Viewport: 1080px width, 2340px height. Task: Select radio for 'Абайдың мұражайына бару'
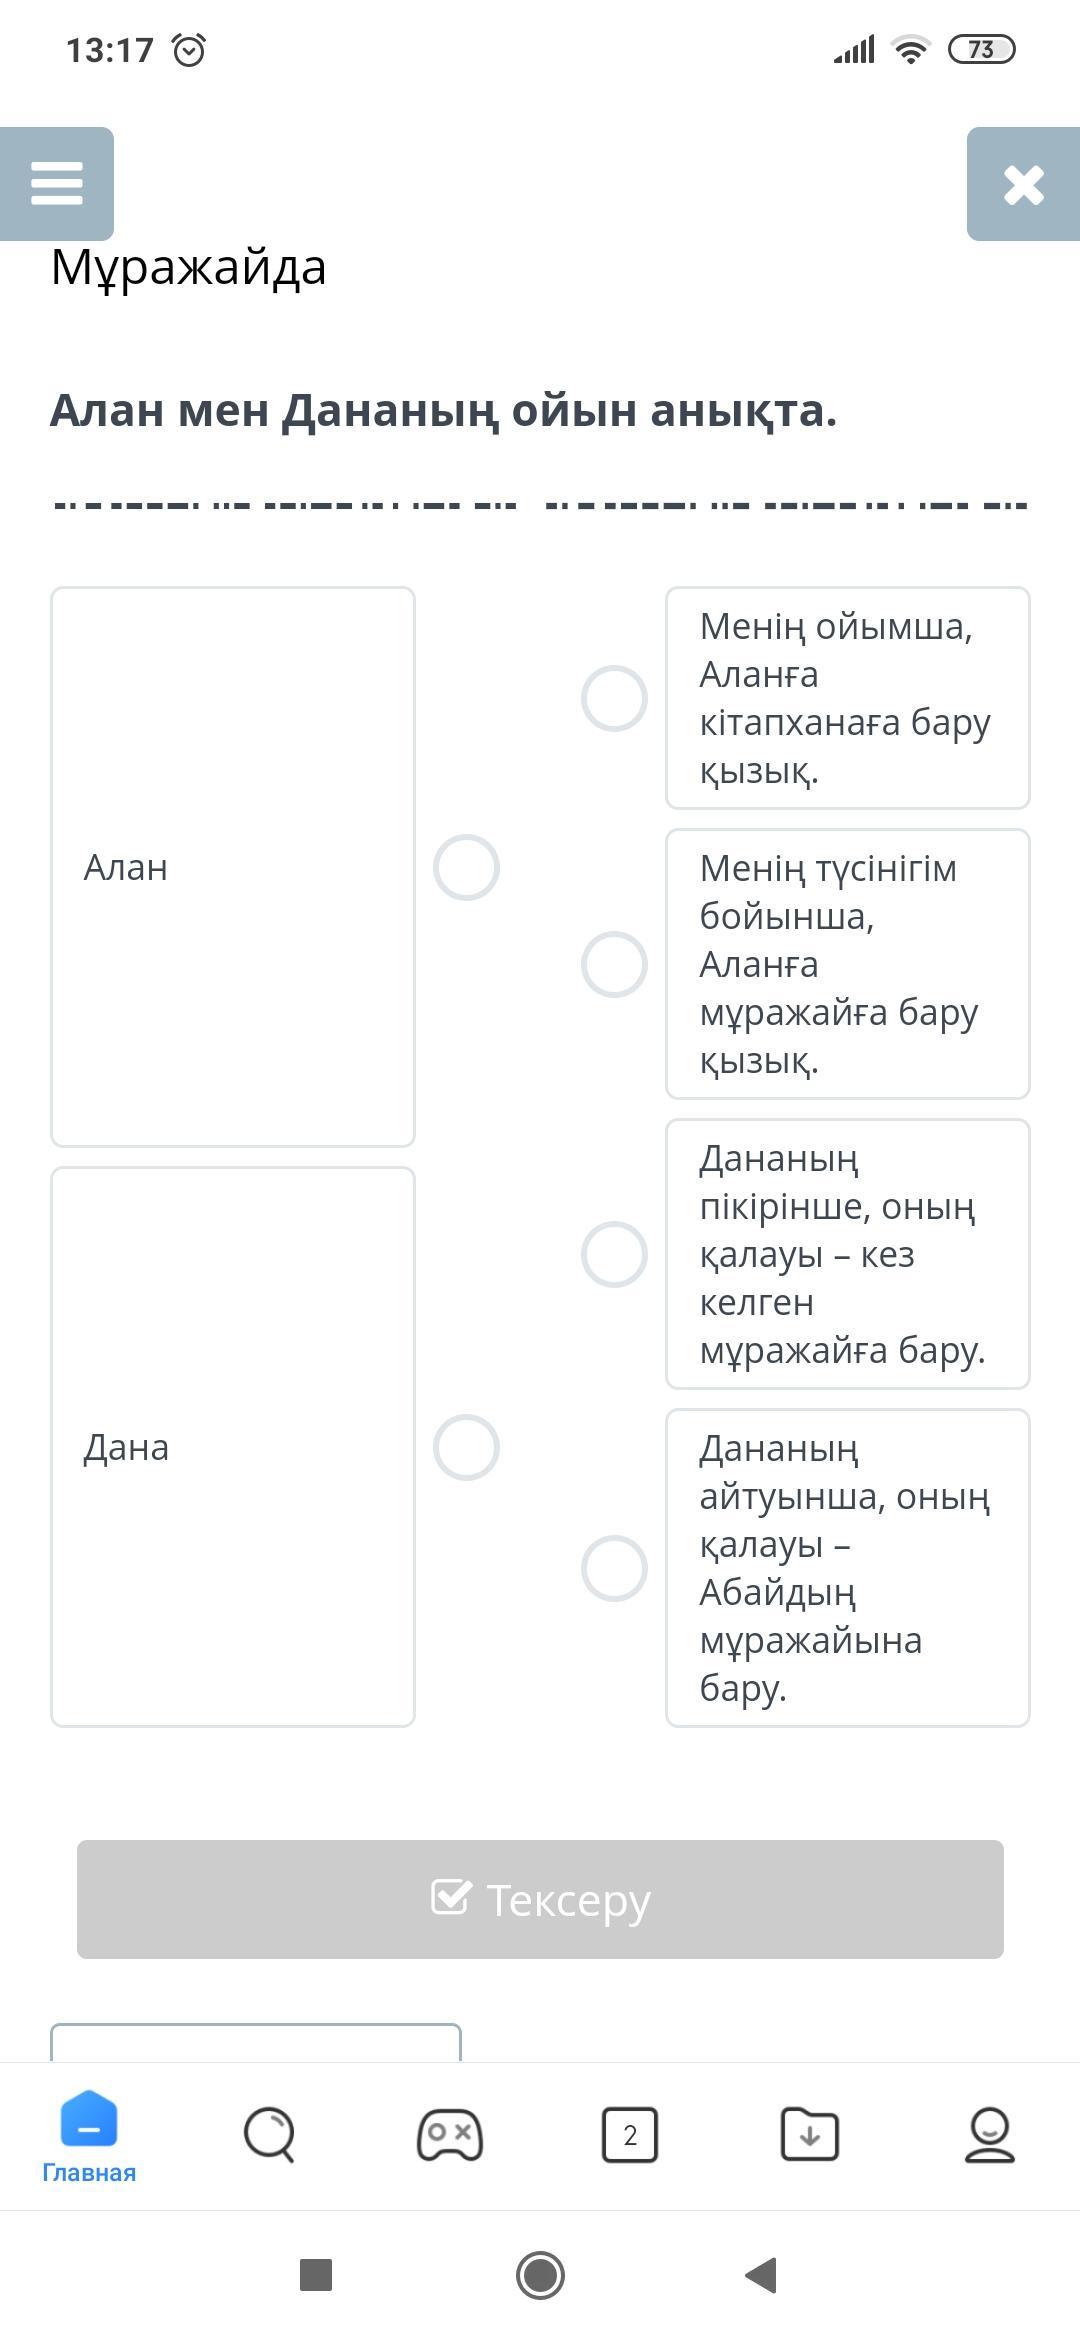[614, 1568]
